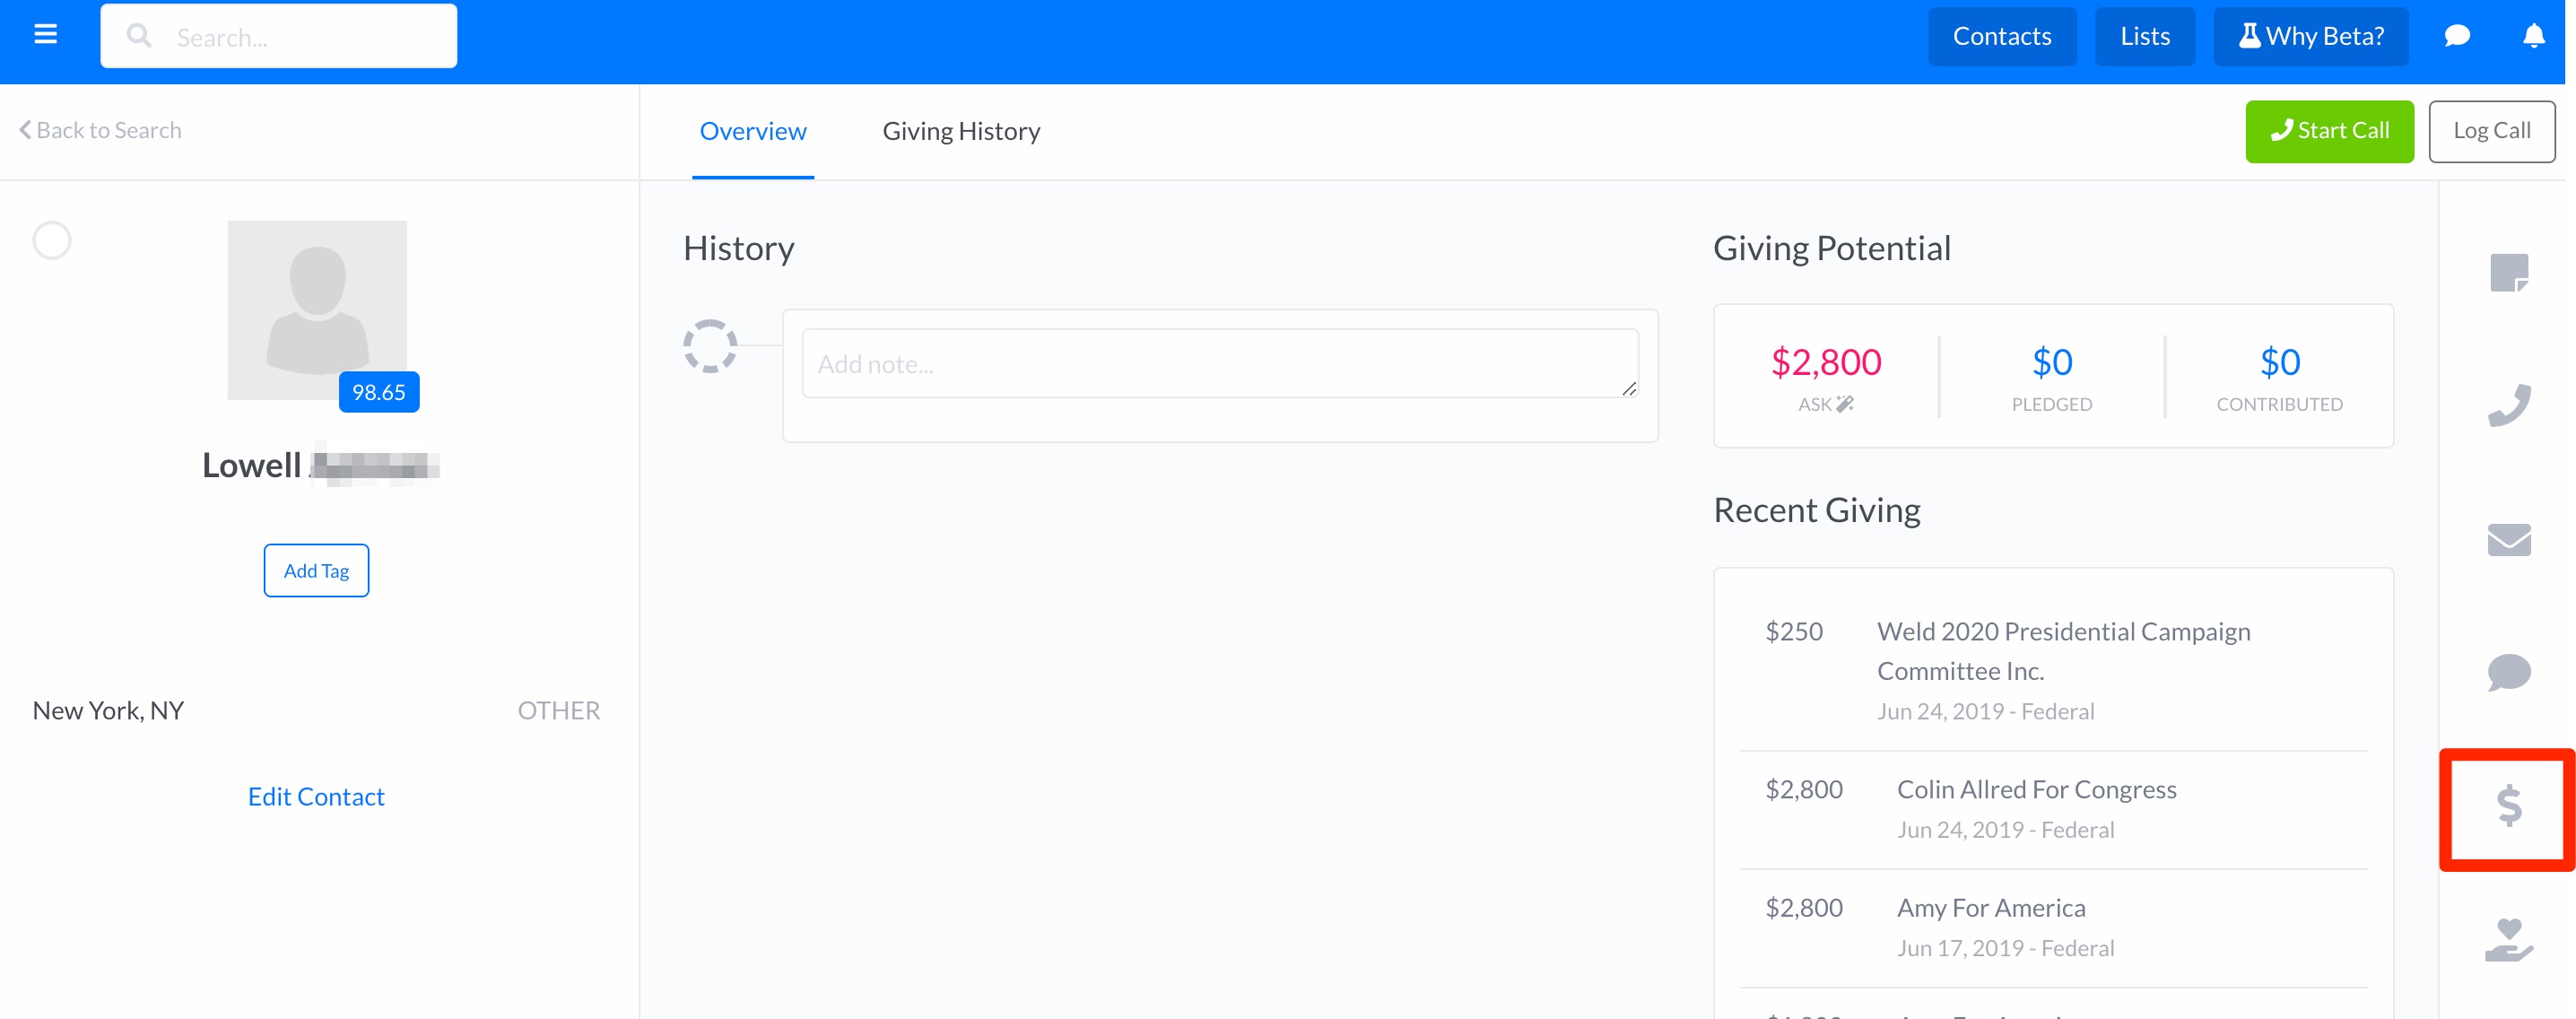Switch to the Overview tab
This screenshot has width=2576, height=1019.
click(x=752, y=131)
